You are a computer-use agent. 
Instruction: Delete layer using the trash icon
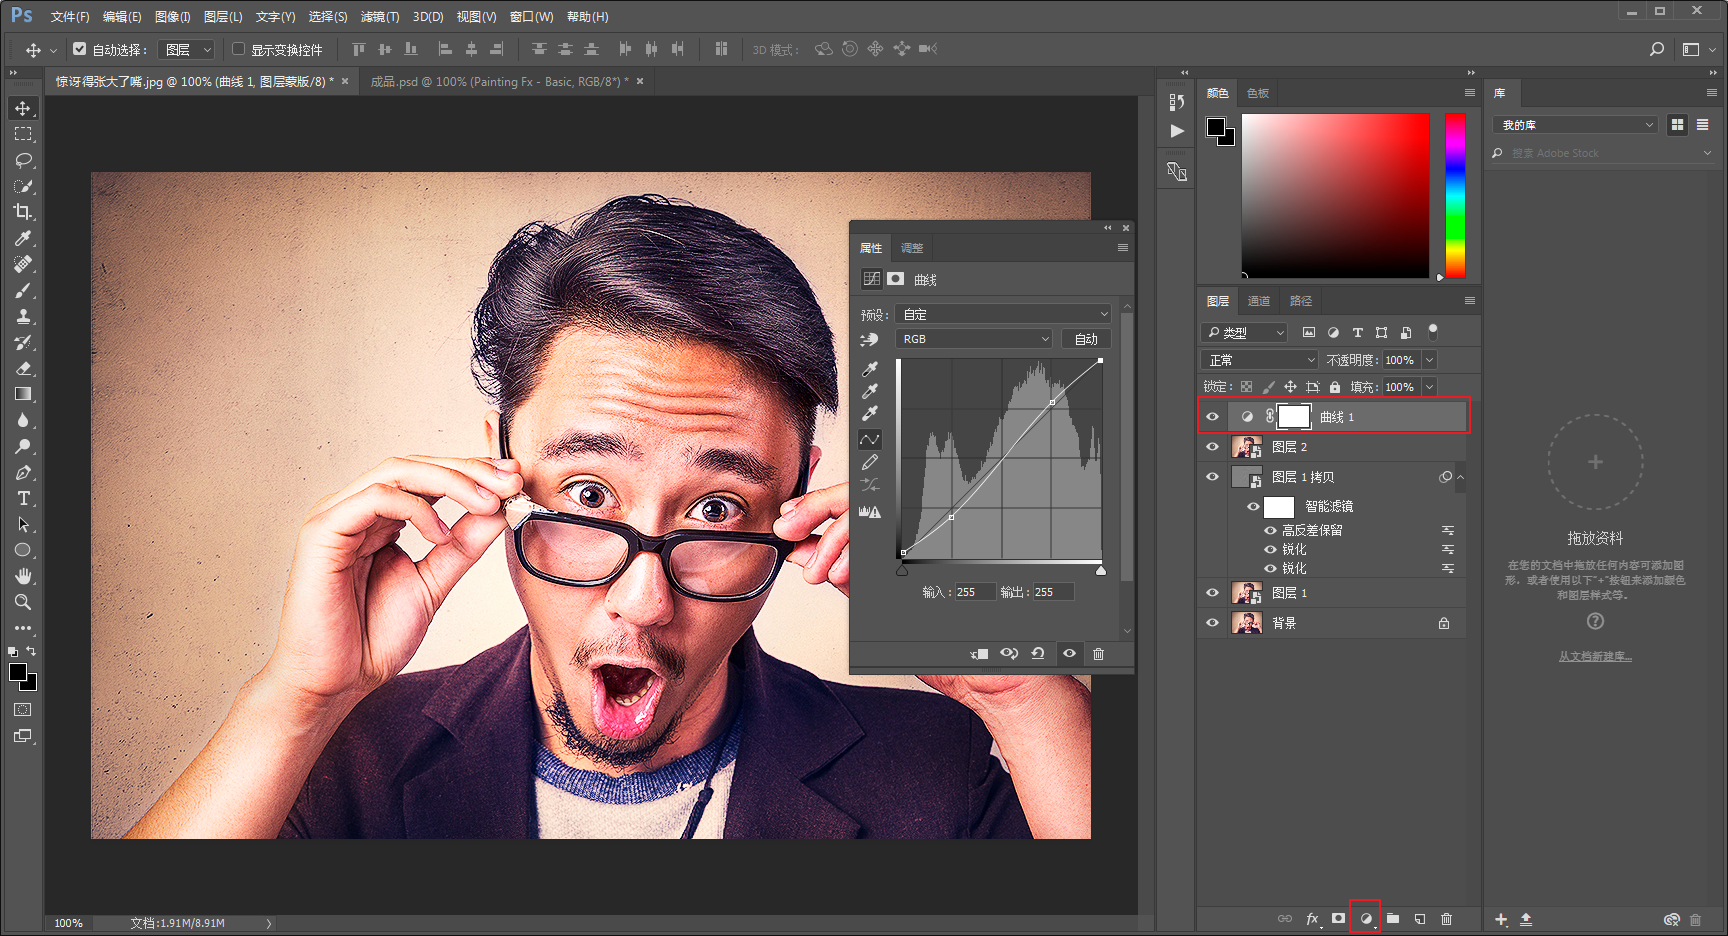click(1446, 918)
